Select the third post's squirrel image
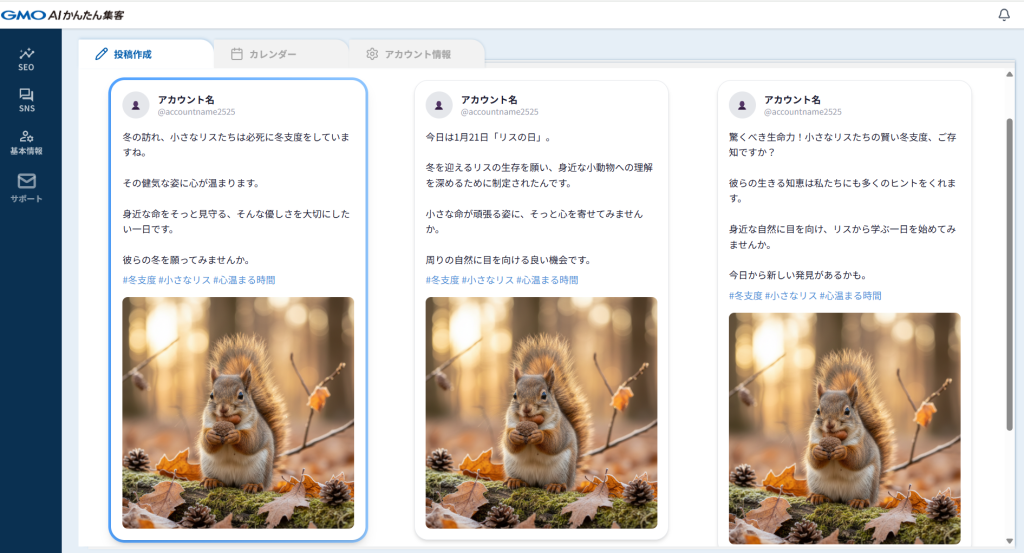The width and height of the screenshot is (1024, 553). point(844,428)
